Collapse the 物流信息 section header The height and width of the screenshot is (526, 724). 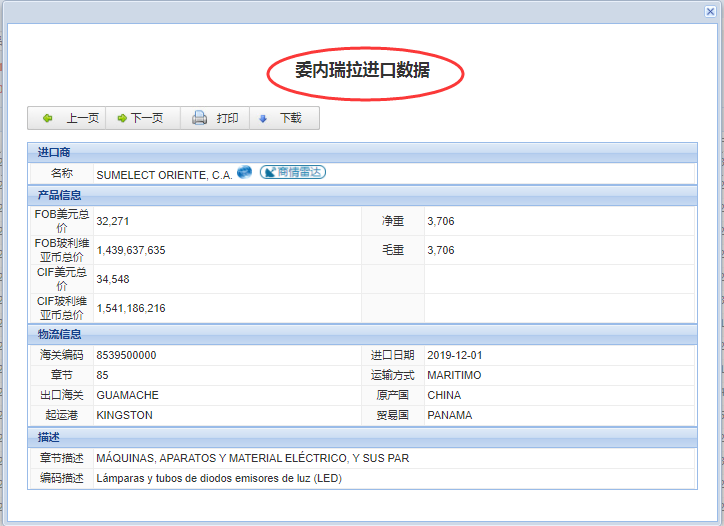tap(60, 334)
